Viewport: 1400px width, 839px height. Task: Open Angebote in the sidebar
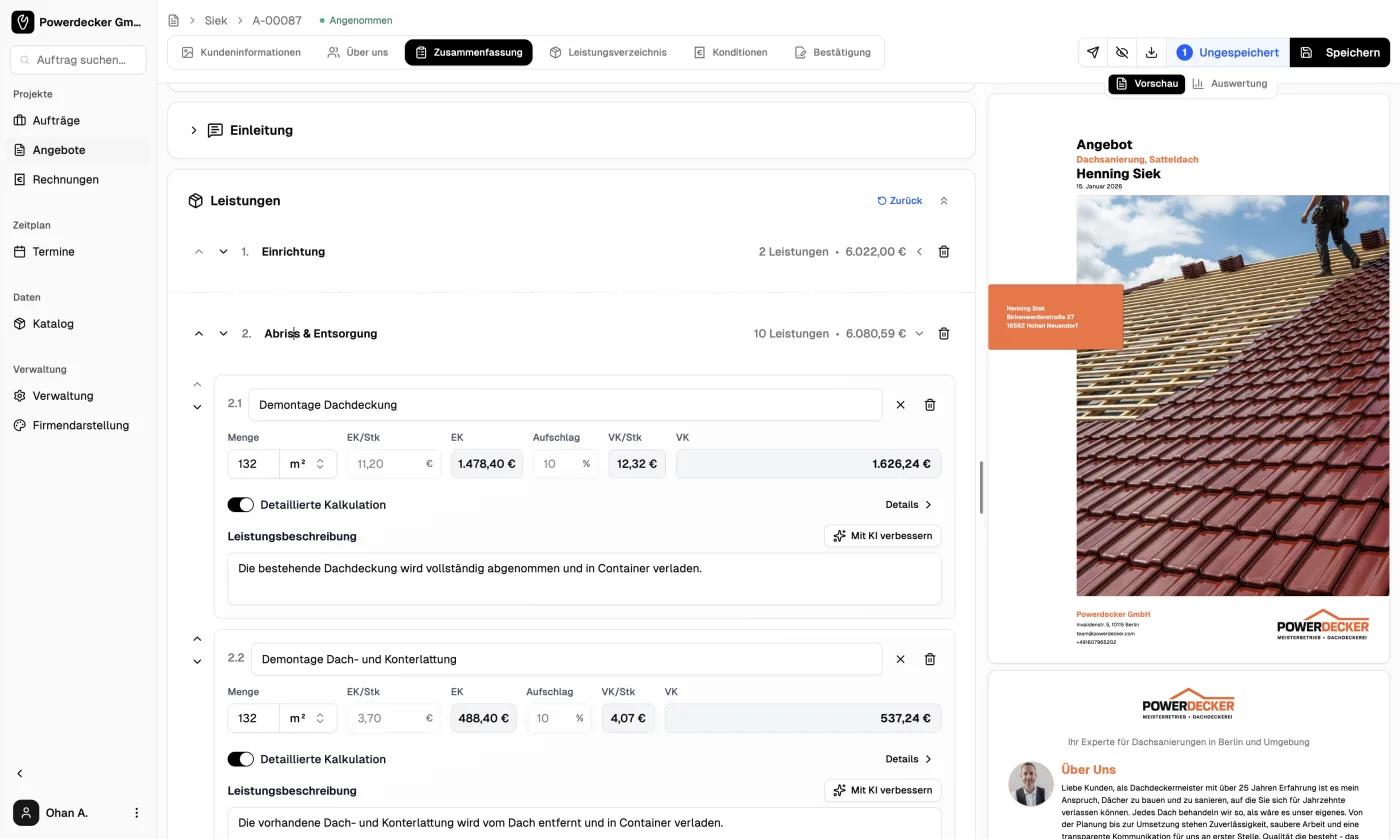point(78,150)
